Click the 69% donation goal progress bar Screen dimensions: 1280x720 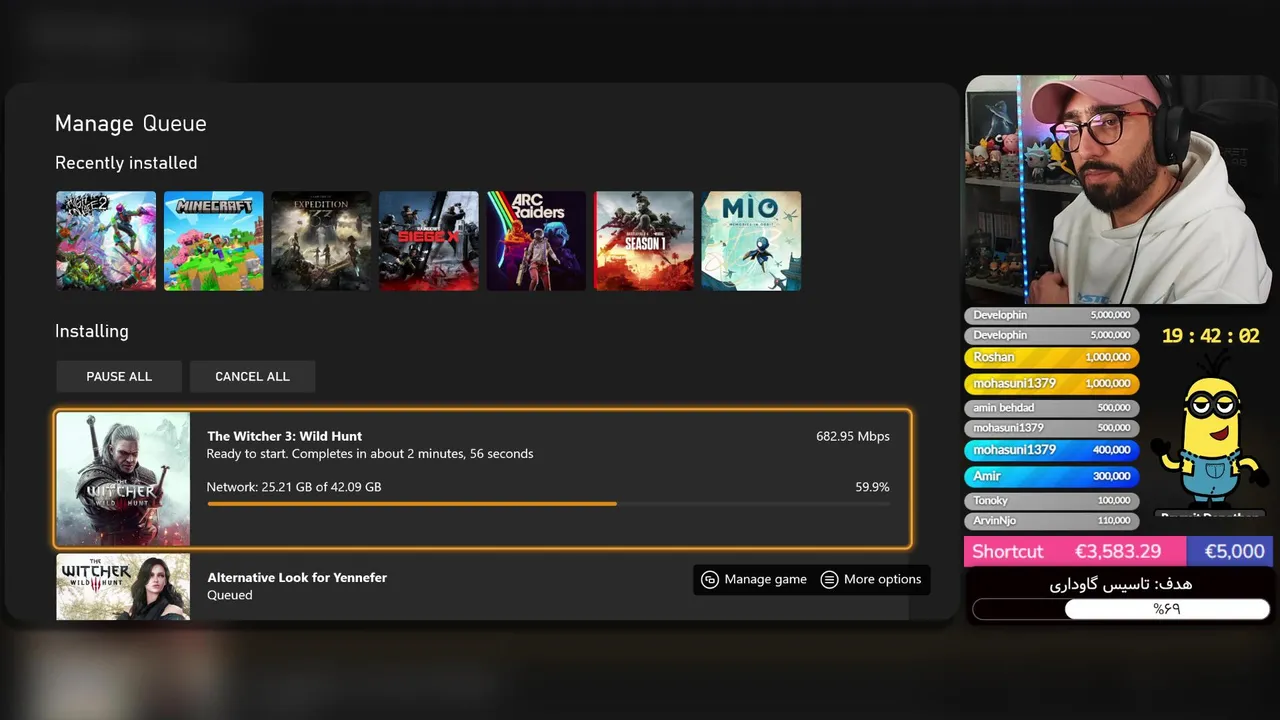1121,608
